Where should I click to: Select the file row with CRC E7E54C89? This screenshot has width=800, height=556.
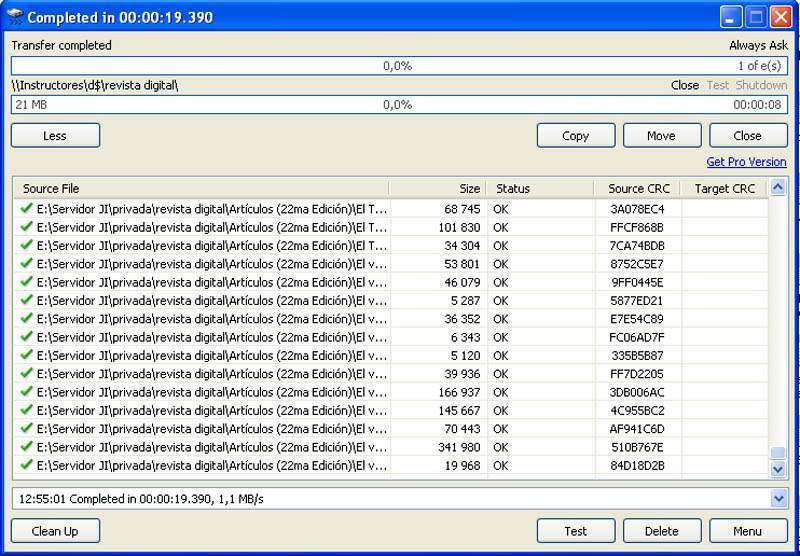click(x=391, y=319)
